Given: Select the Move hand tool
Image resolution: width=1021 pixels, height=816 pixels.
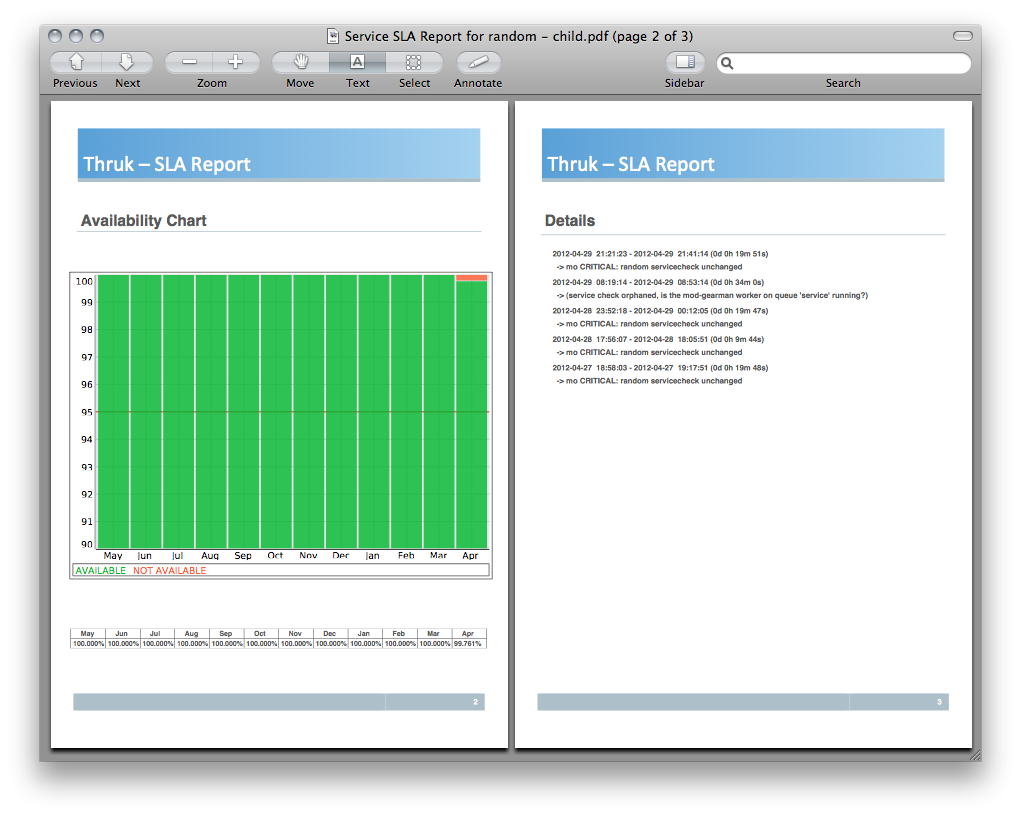Looking at the screenshot, I should 300,63.
